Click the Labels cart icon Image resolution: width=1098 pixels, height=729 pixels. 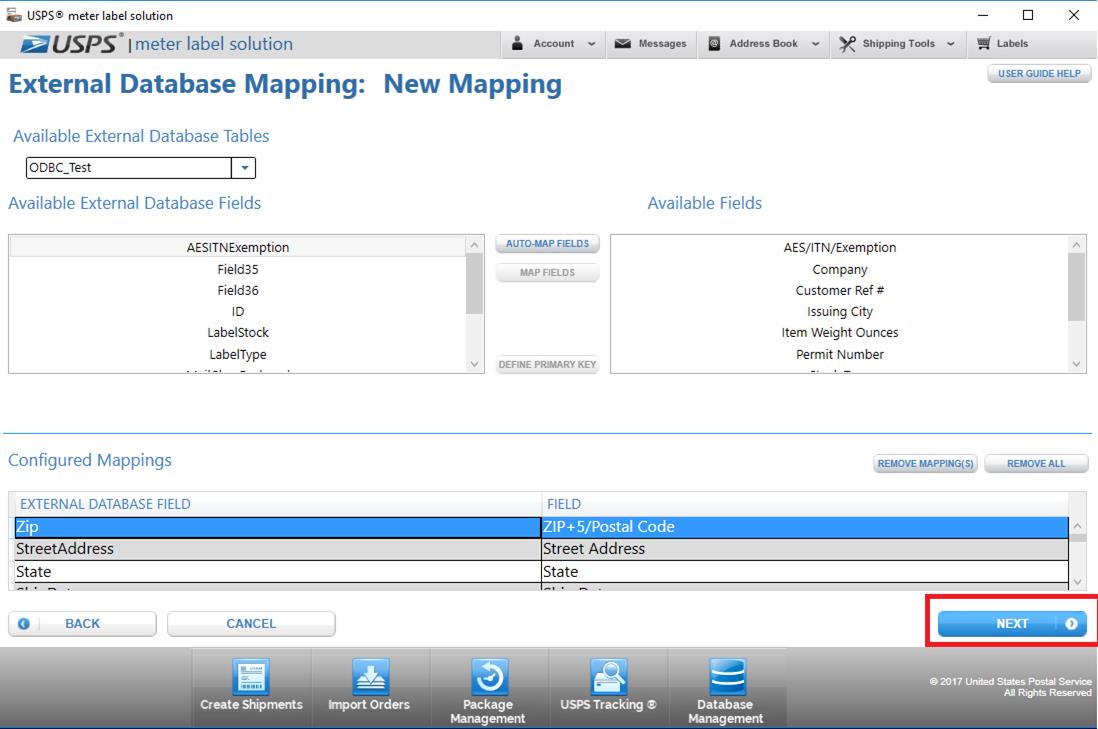point(984,43)
